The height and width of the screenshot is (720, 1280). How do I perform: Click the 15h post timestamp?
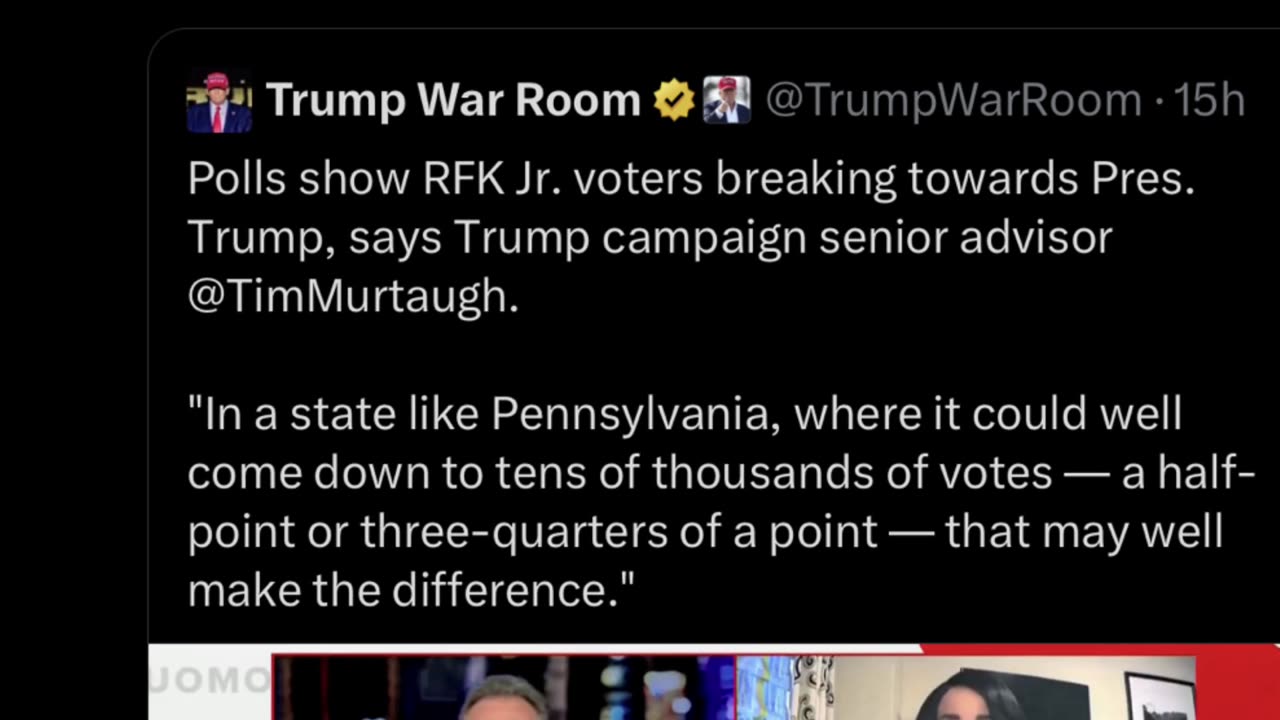[1208, 101]
